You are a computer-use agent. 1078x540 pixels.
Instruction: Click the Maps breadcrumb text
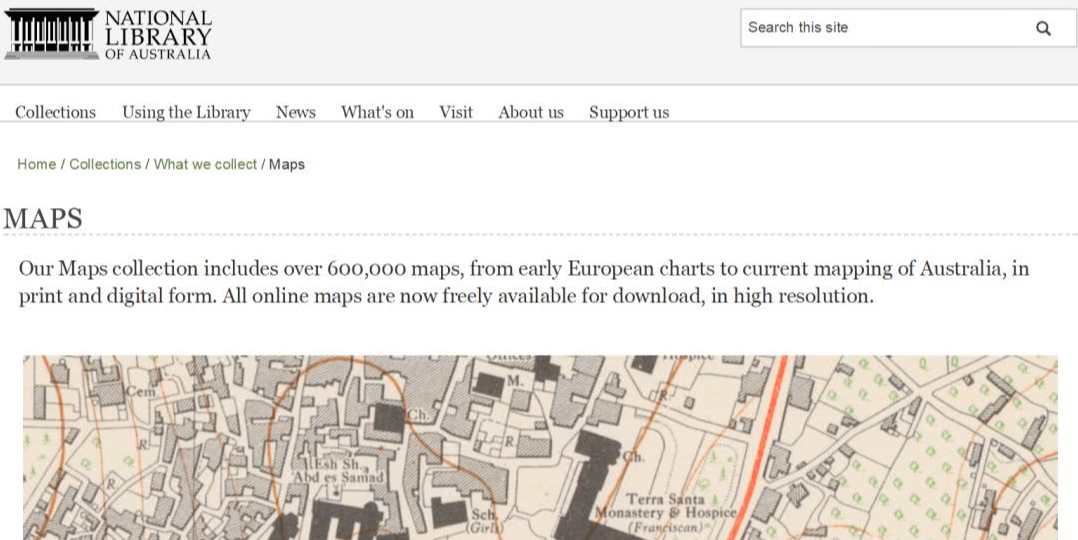tap(287, 164)
